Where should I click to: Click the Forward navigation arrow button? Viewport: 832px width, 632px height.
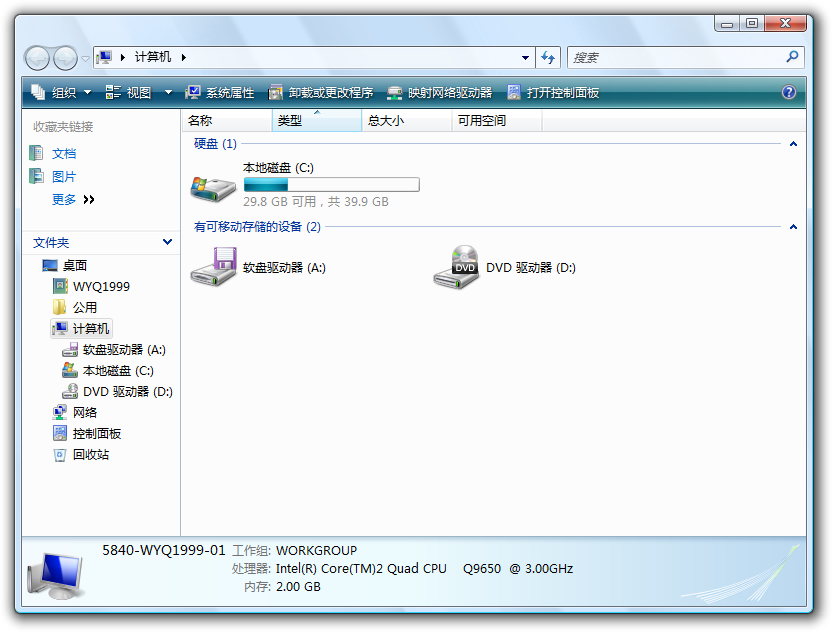(x=65, y=58)
